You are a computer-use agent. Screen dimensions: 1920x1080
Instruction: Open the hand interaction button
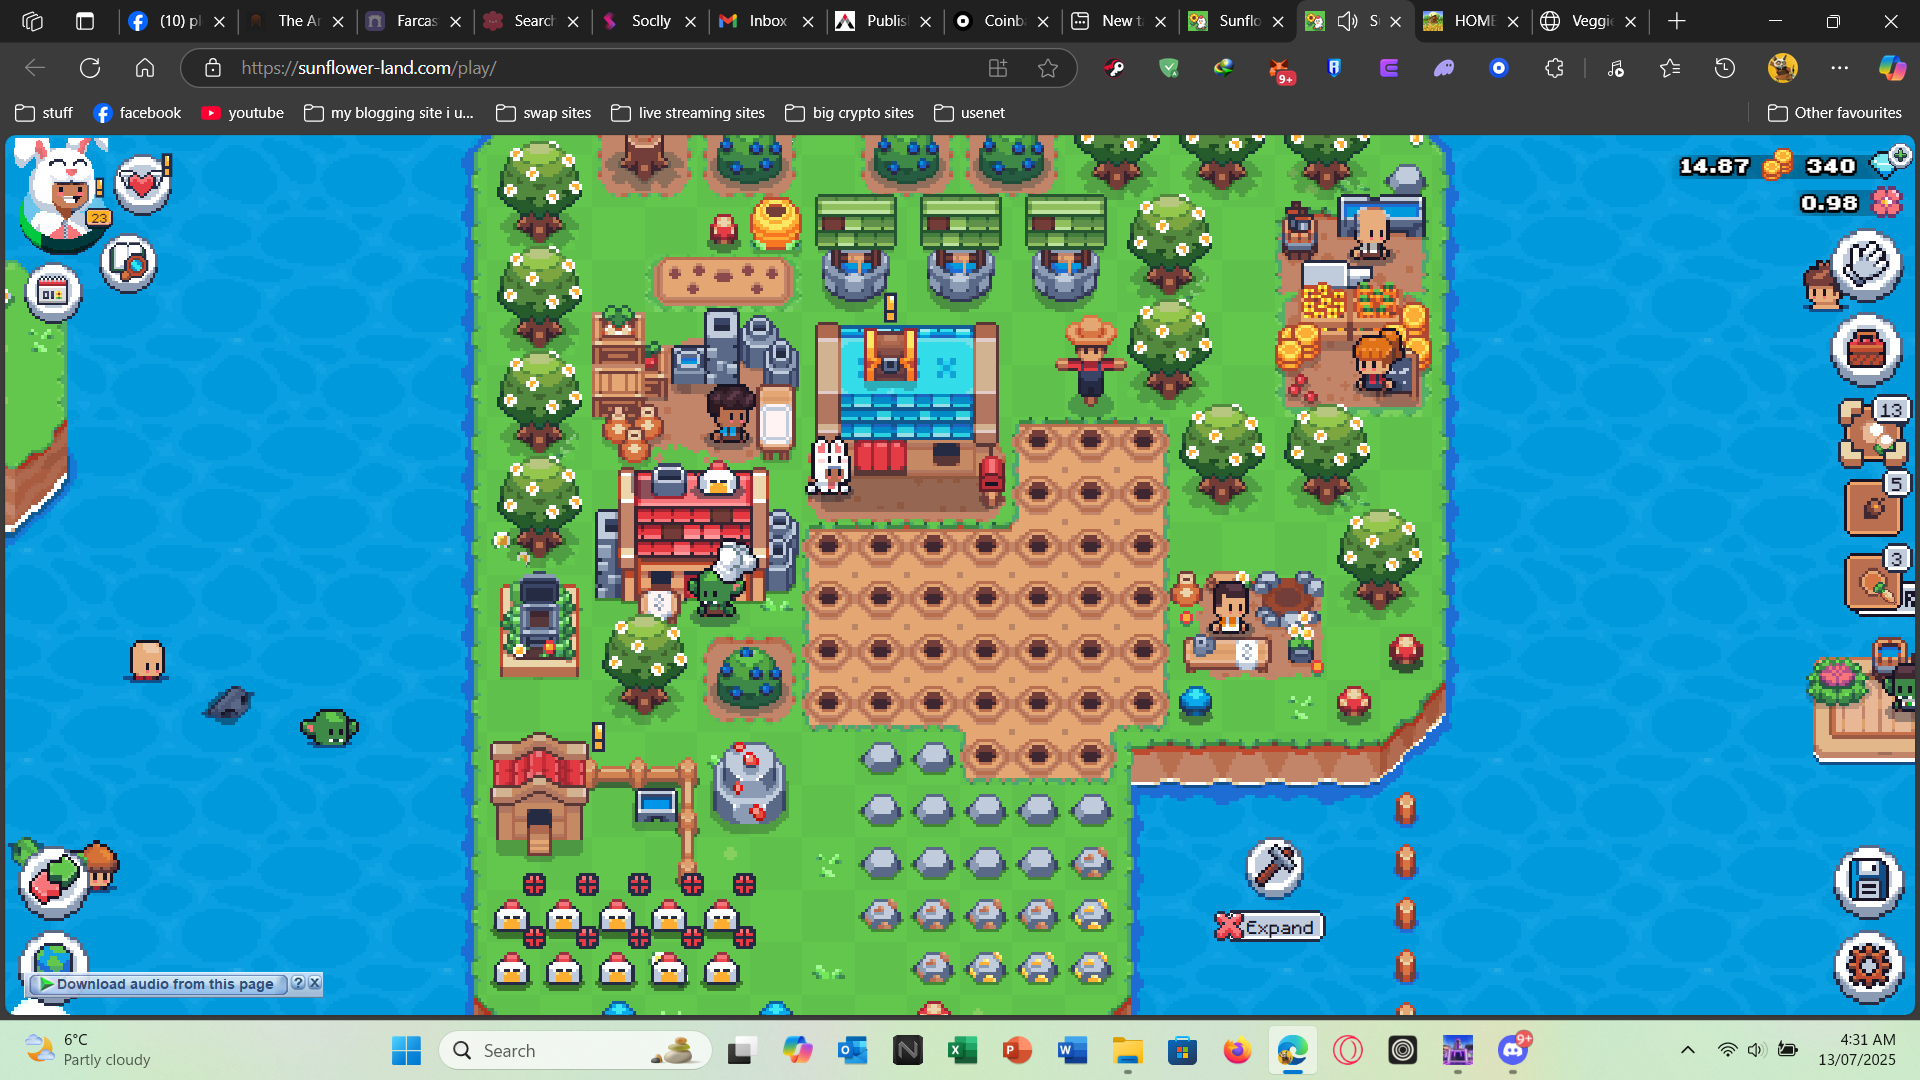pyautogui.click(x=1866, y=266)
